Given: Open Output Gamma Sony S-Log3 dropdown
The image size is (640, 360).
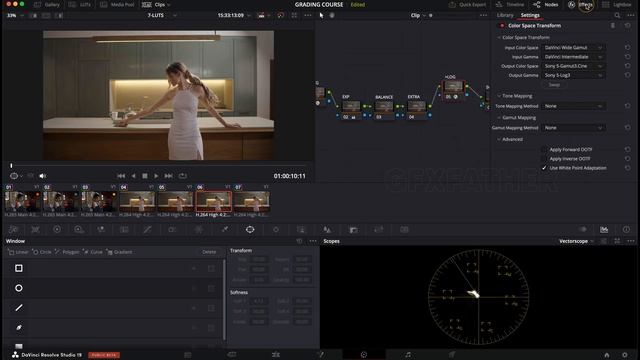Looking at the screenshot, I should tap(573, 76).
